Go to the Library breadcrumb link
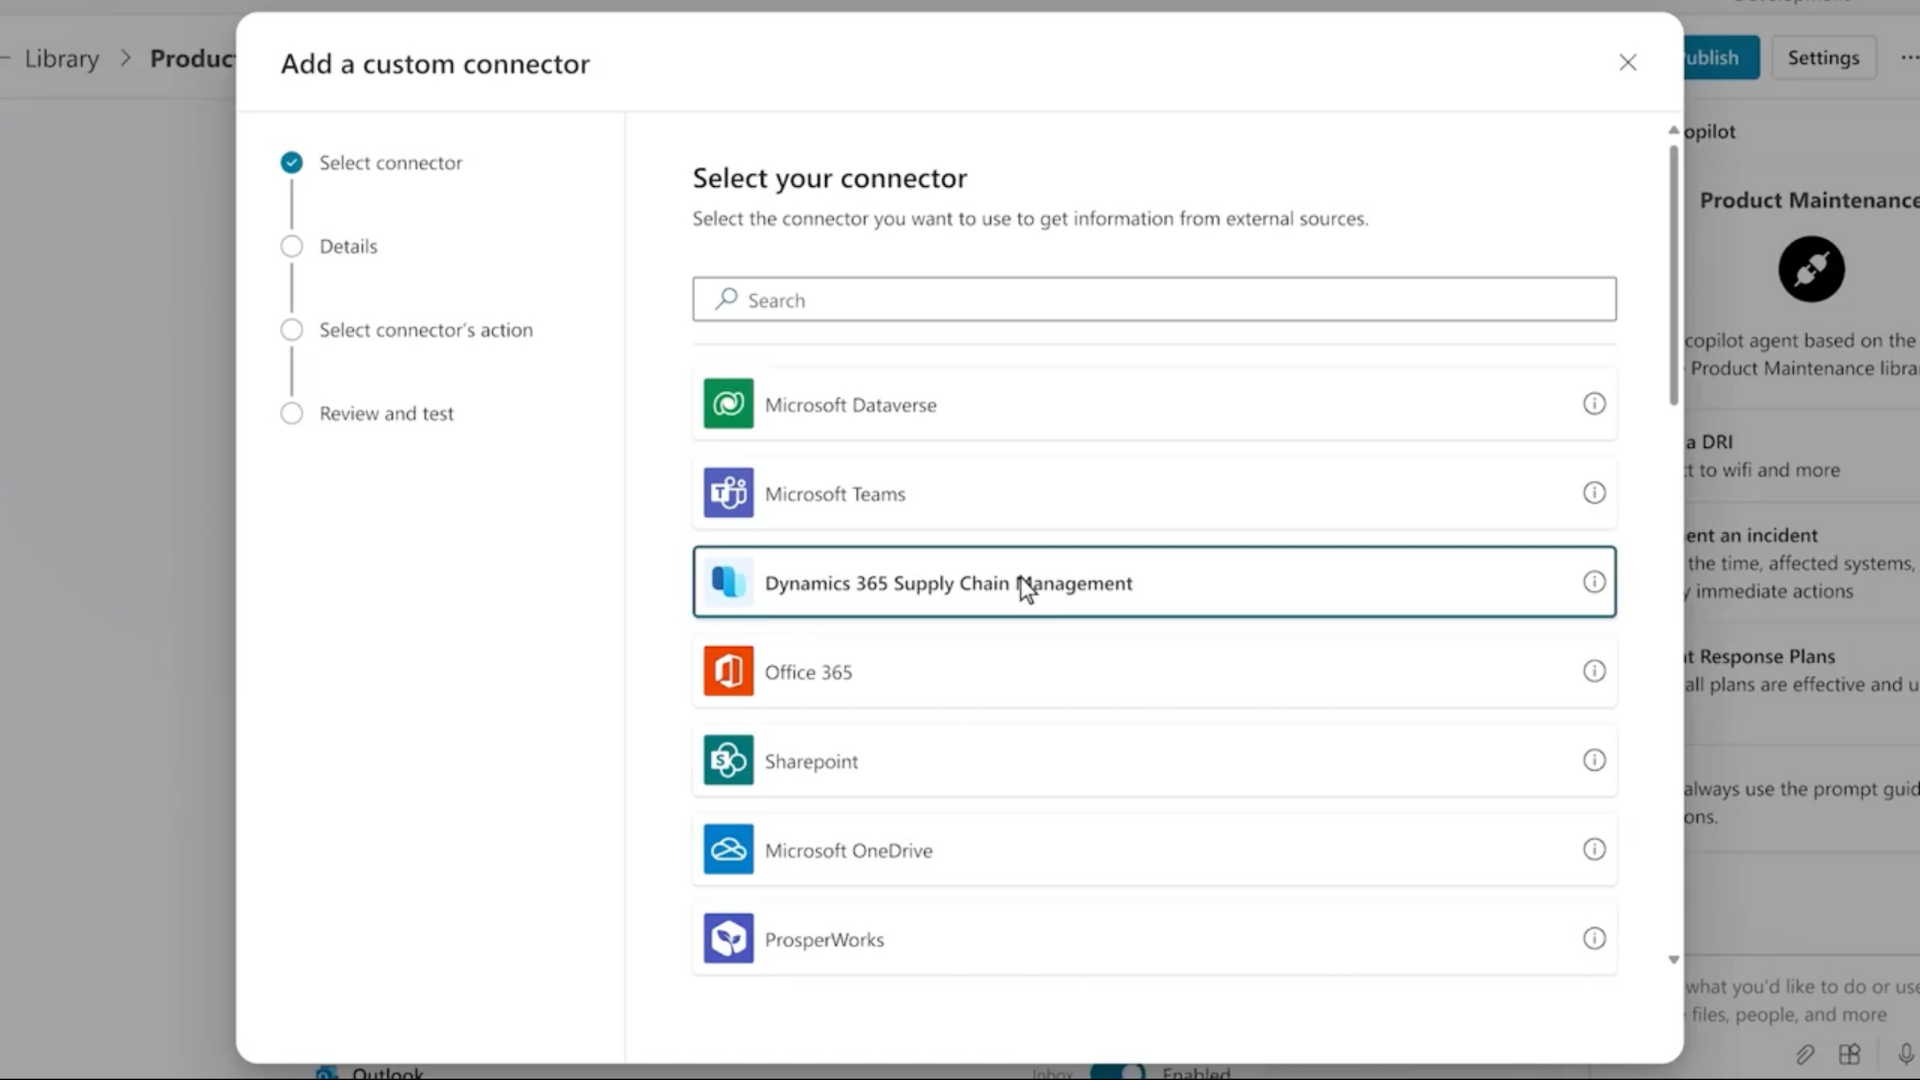Viewport: 1920px width, 1080px height. 62,59
